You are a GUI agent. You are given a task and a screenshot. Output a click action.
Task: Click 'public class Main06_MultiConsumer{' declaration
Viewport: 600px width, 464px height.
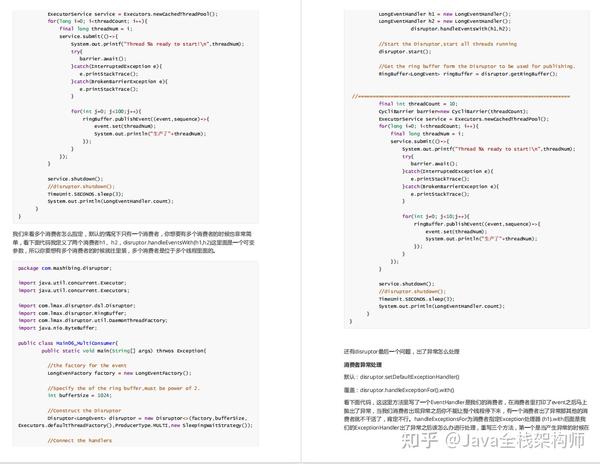(68, 343)
